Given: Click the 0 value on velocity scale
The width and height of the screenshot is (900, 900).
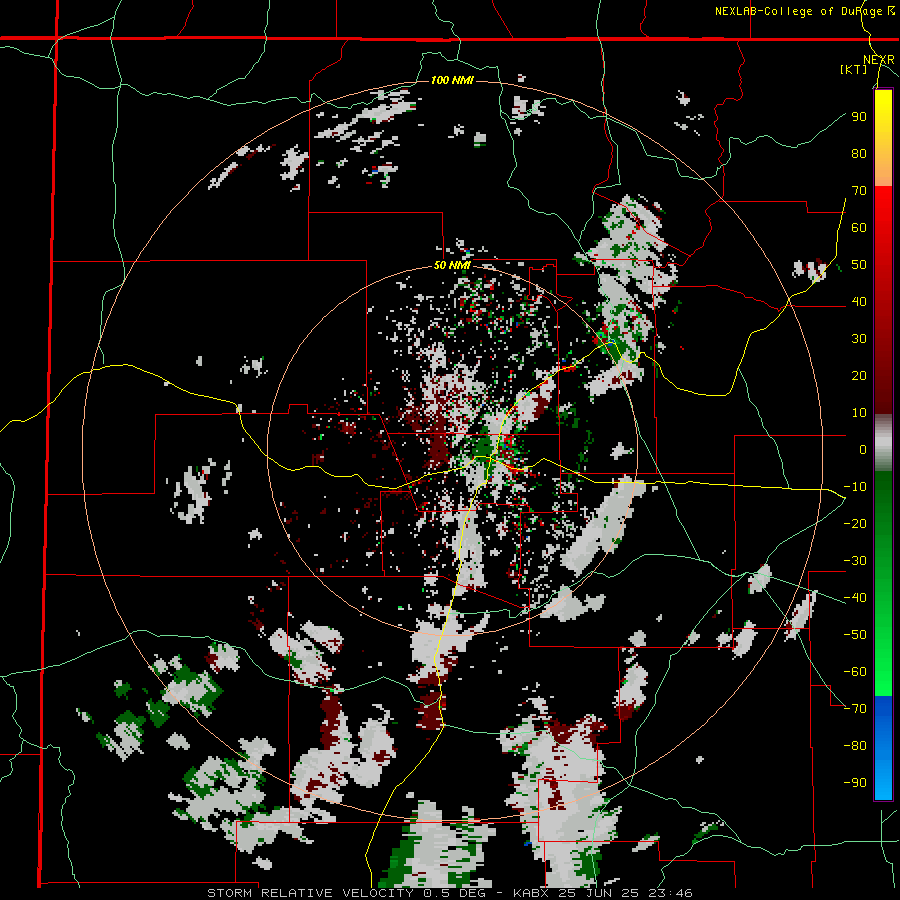Looking at the screenshot, I should click(863, 449).
